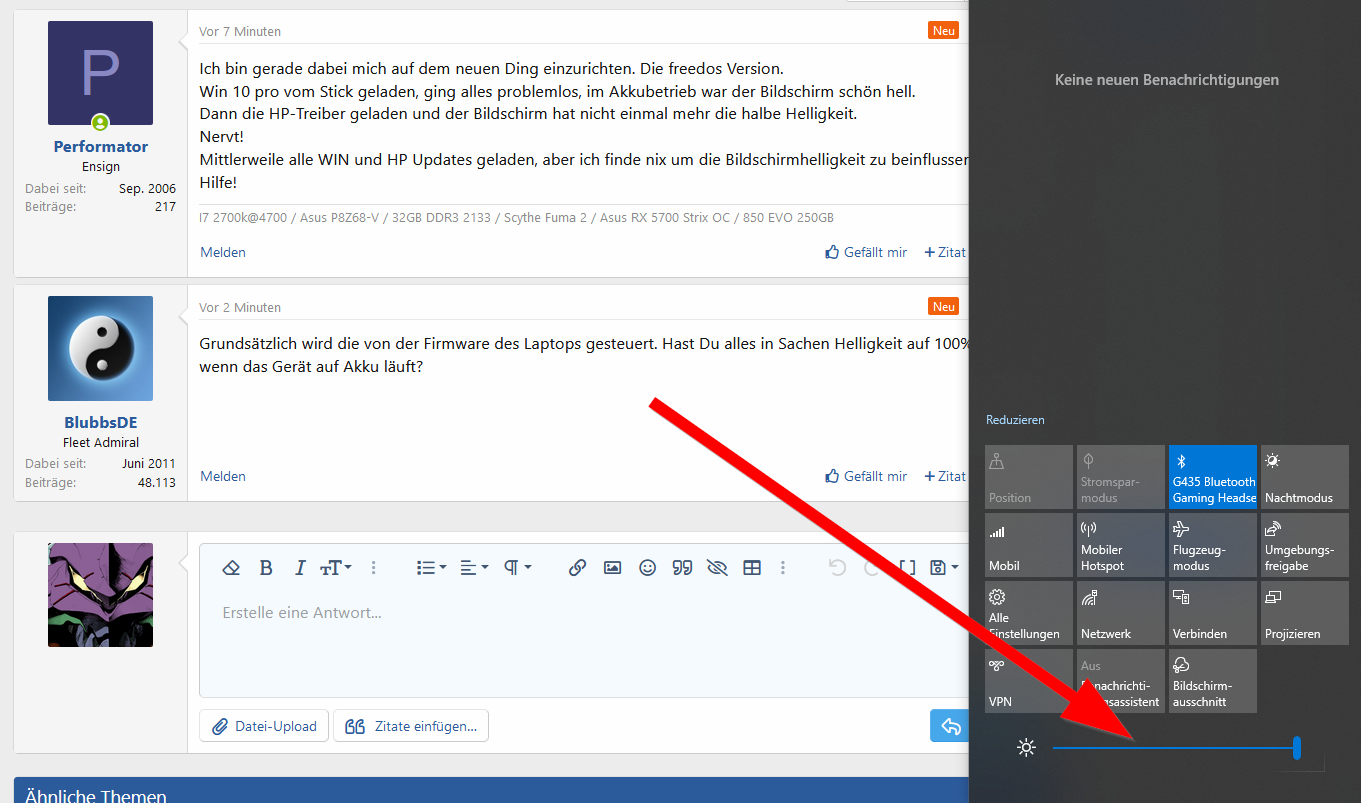The image size is (1361, 803).
Task: Apply bold formatting in reply editor
Action: [266, 567]
